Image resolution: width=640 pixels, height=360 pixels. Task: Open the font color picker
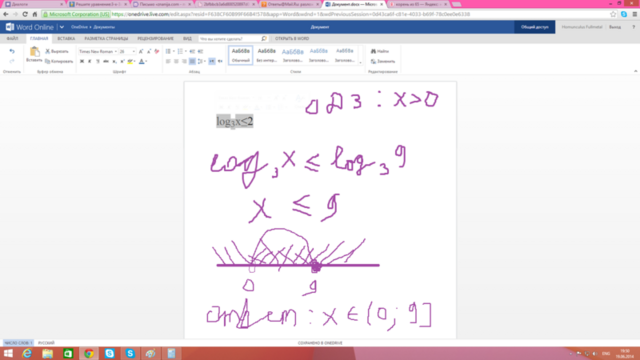tap(142, 61)
